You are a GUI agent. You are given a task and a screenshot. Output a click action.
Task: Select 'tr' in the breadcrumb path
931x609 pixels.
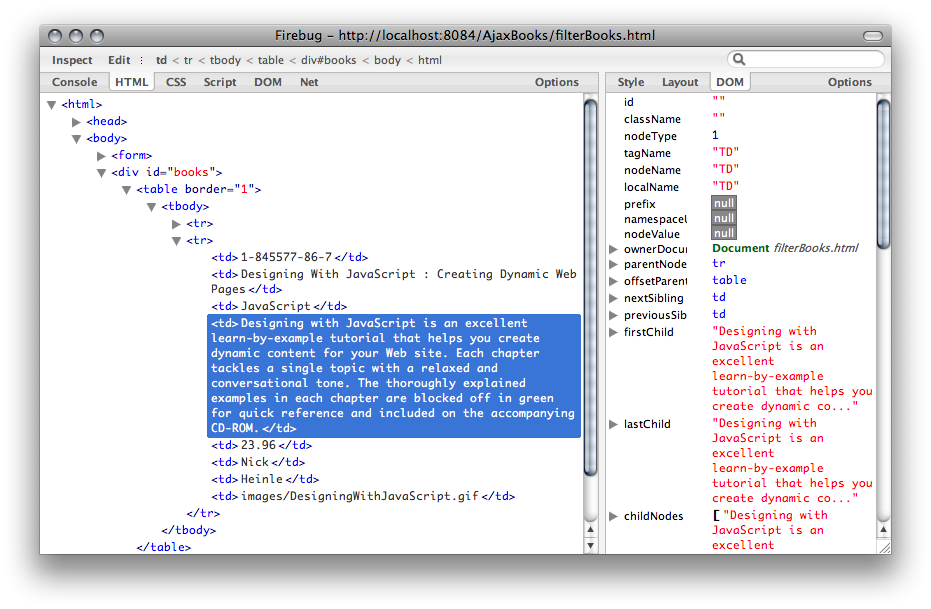[188, 60]
